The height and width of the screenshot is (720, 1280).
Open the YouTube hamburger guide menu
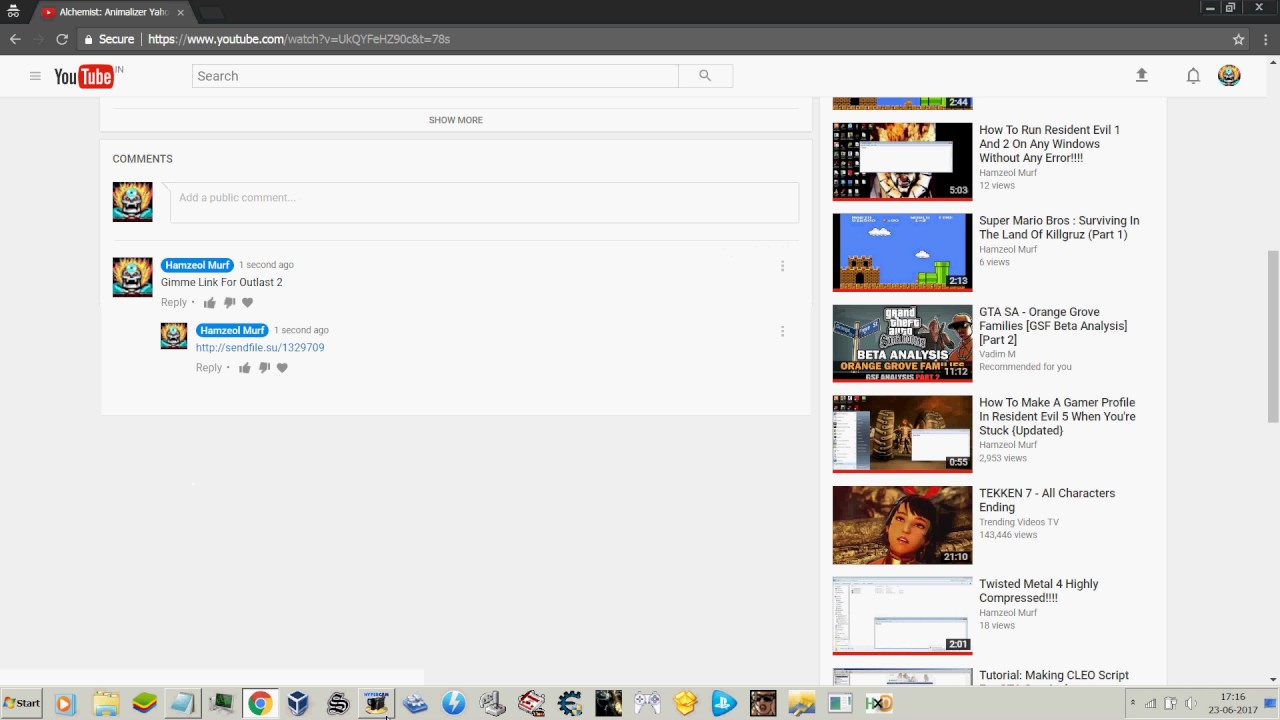click(x=35, y=76)
